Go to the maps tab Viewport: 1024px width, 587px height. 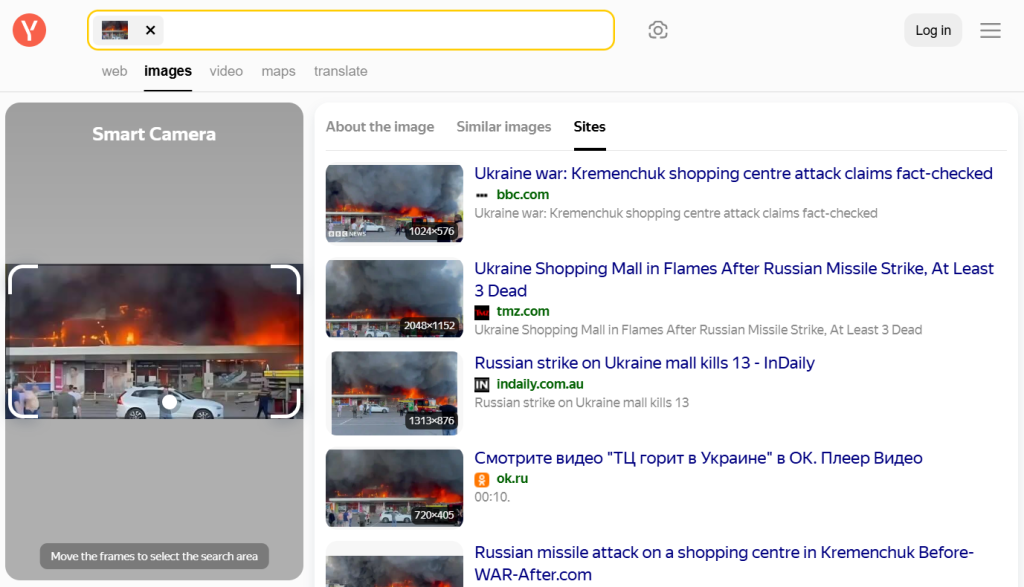click(278, 71)
